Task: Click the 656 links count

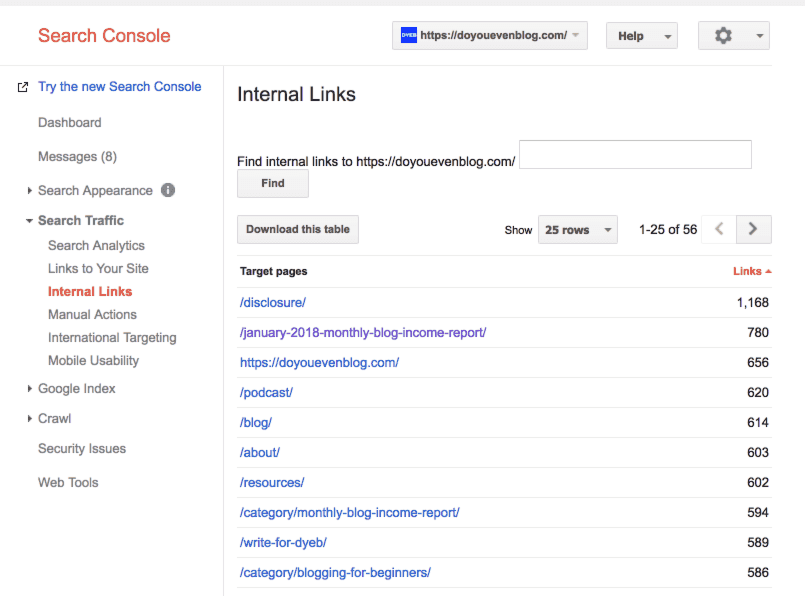Action: 758,362
